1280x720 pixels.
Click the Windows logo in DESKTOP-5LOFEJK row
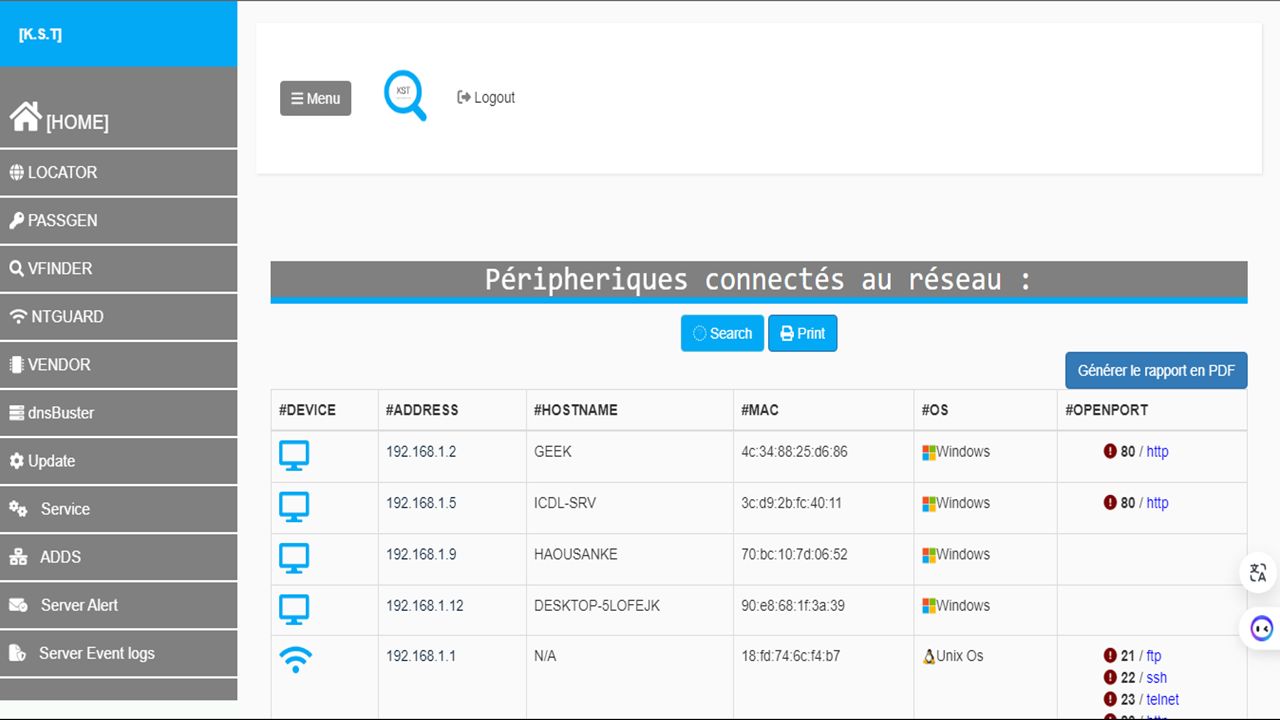pos(929,606)
